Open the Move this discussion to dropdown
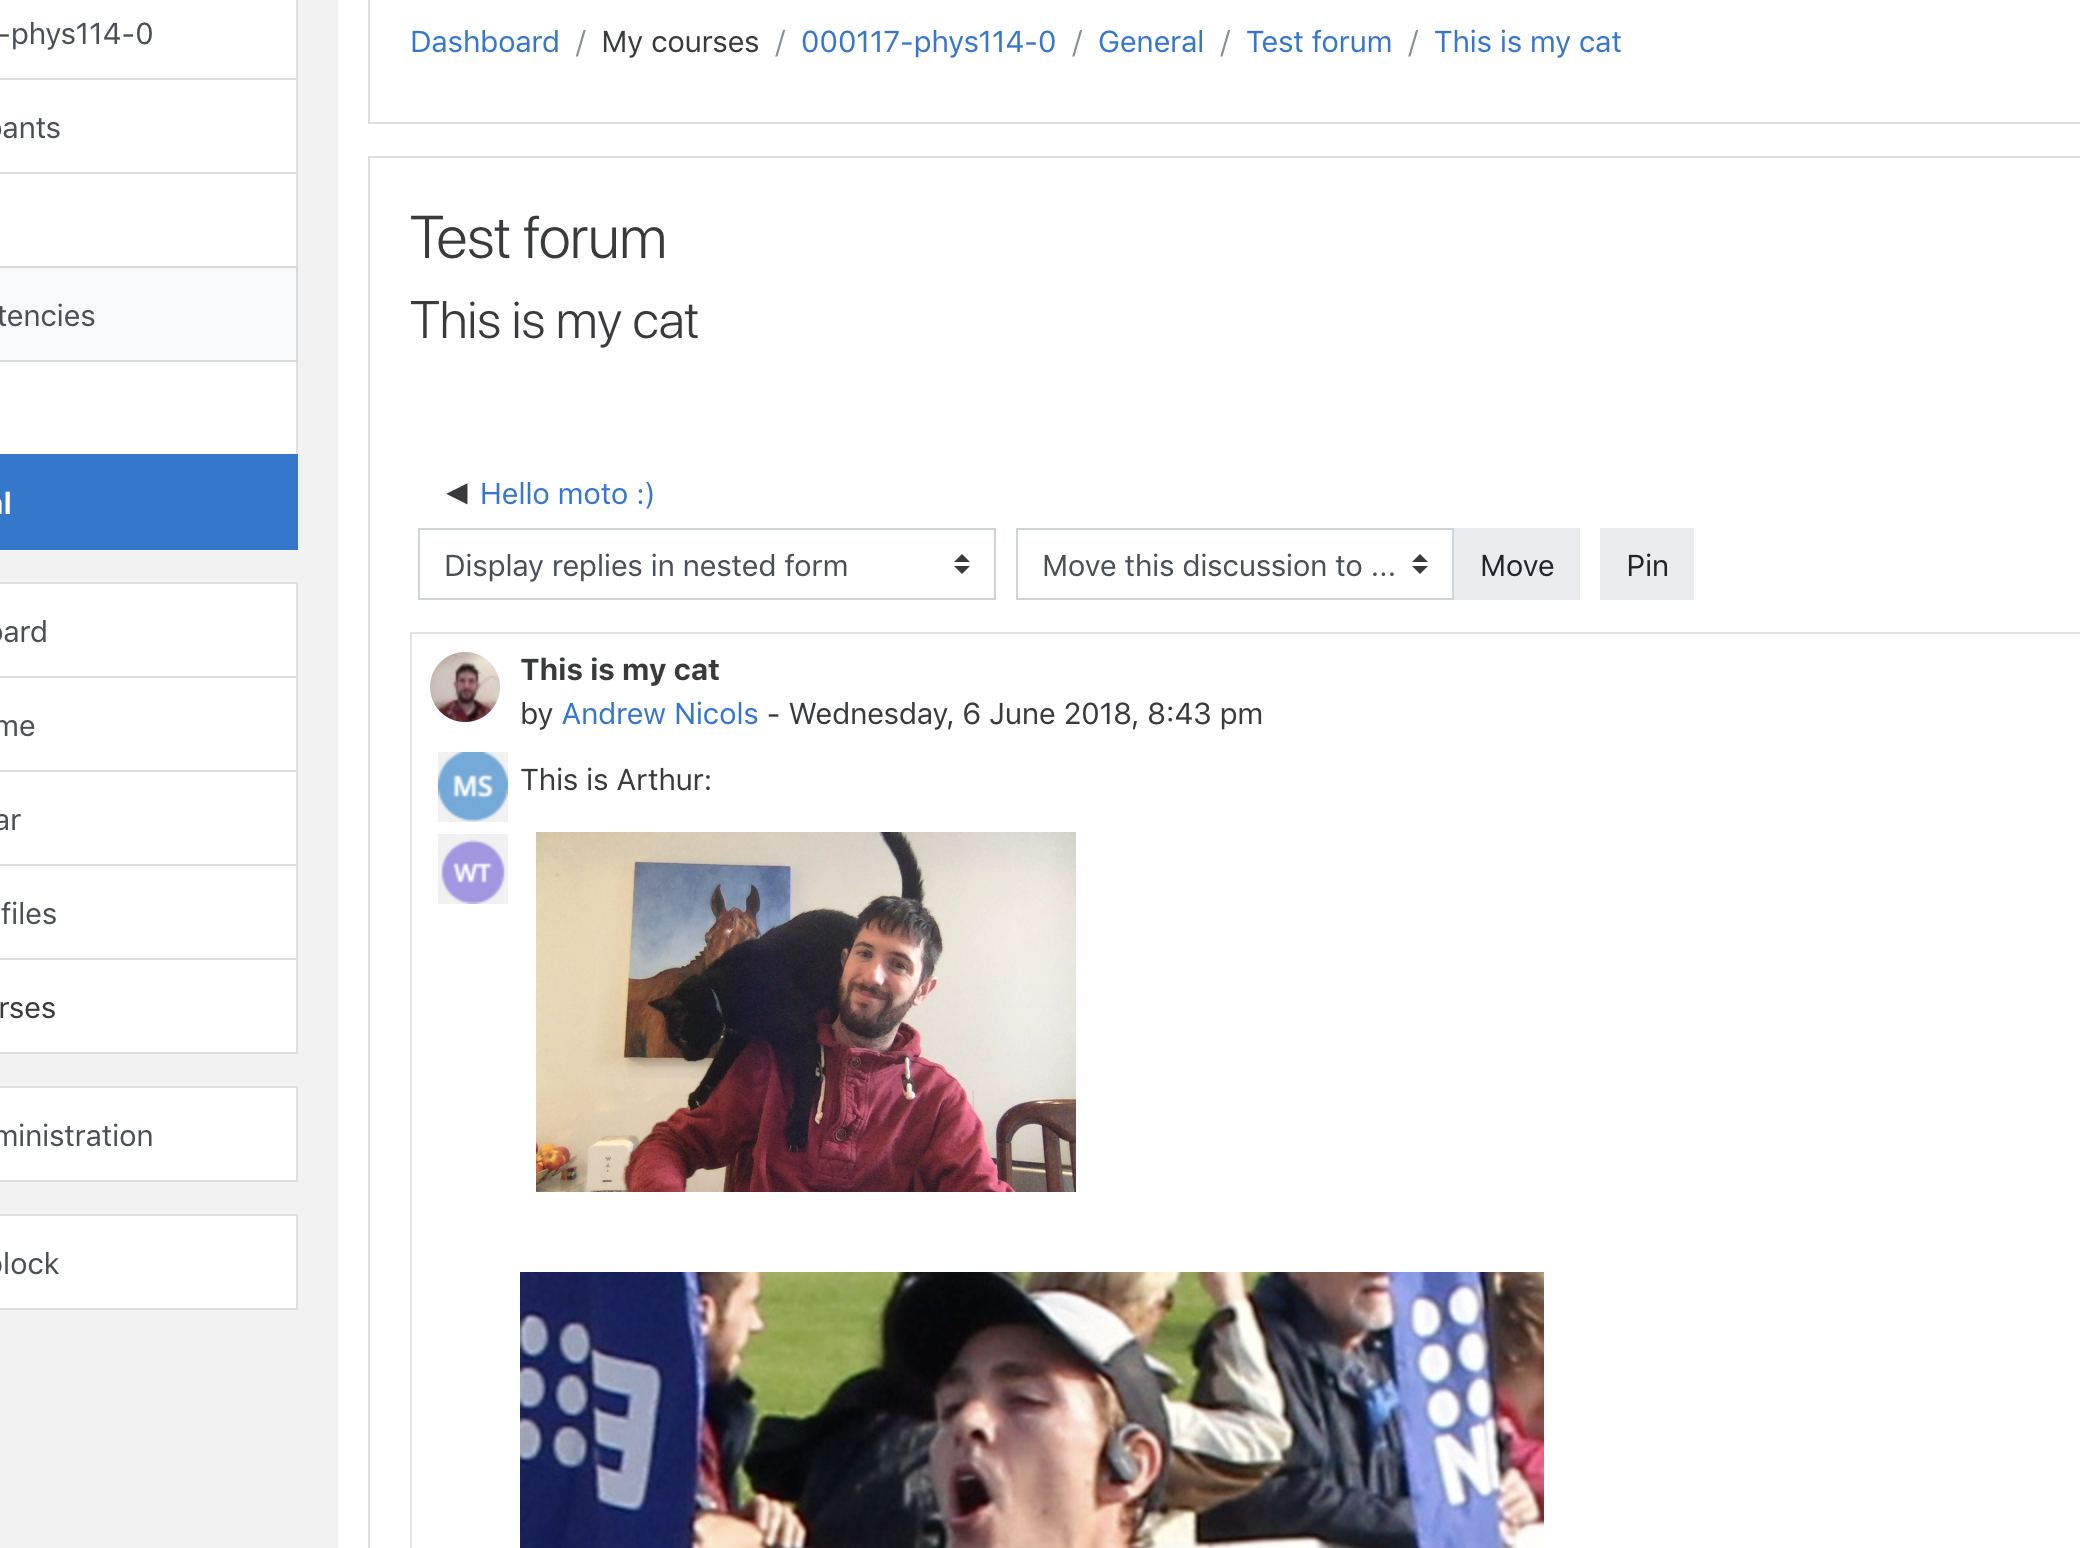Screen dimensions: 2080x1548 [1234, 565]
